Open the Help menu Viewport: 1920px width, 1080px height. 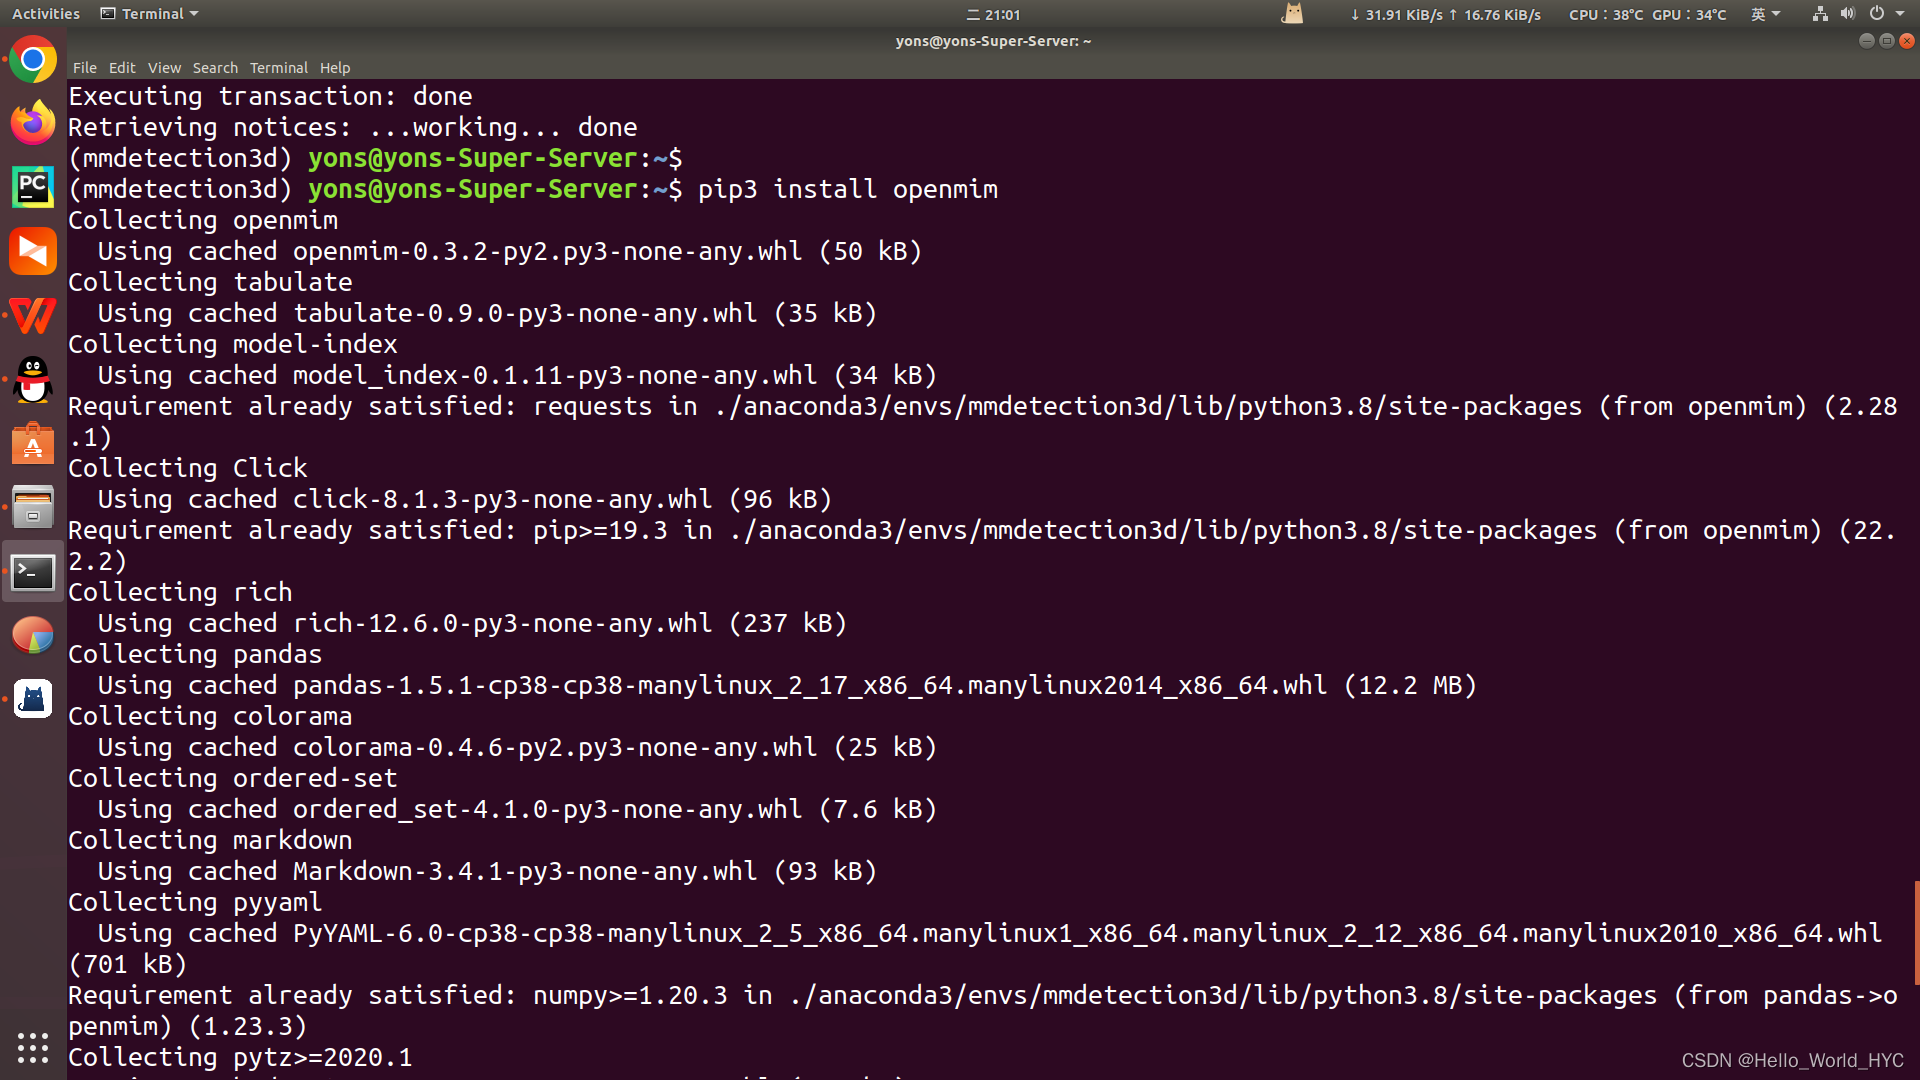(x=335, y=68)
